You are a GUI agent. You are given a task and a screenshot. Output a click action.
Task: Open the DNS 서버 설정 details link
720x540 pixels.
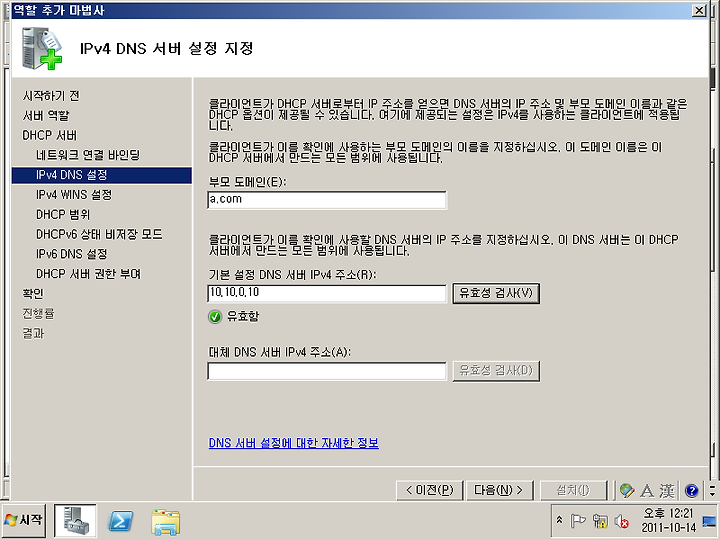[x=293, y=443]
